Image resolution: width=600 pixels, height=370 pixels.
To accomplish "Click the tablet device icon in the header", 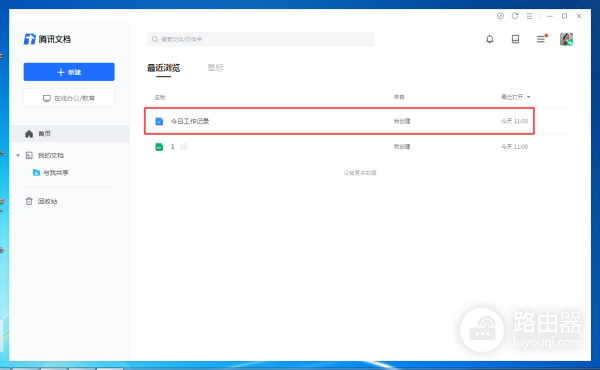I will (x=515, y=39).
